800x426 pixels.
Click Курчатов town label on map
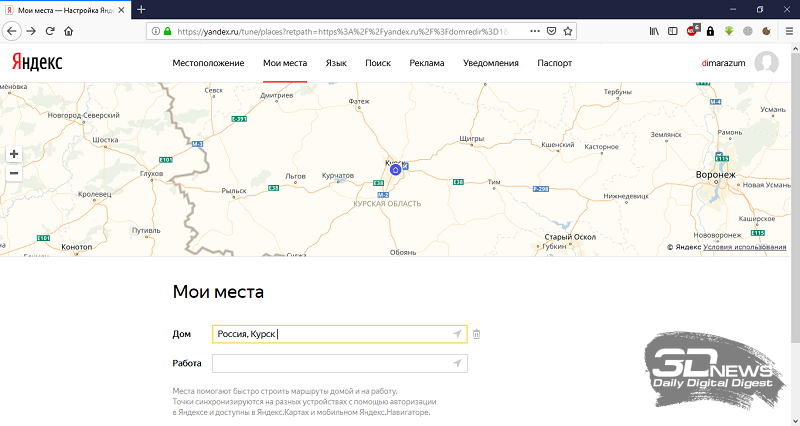(338, 176)
